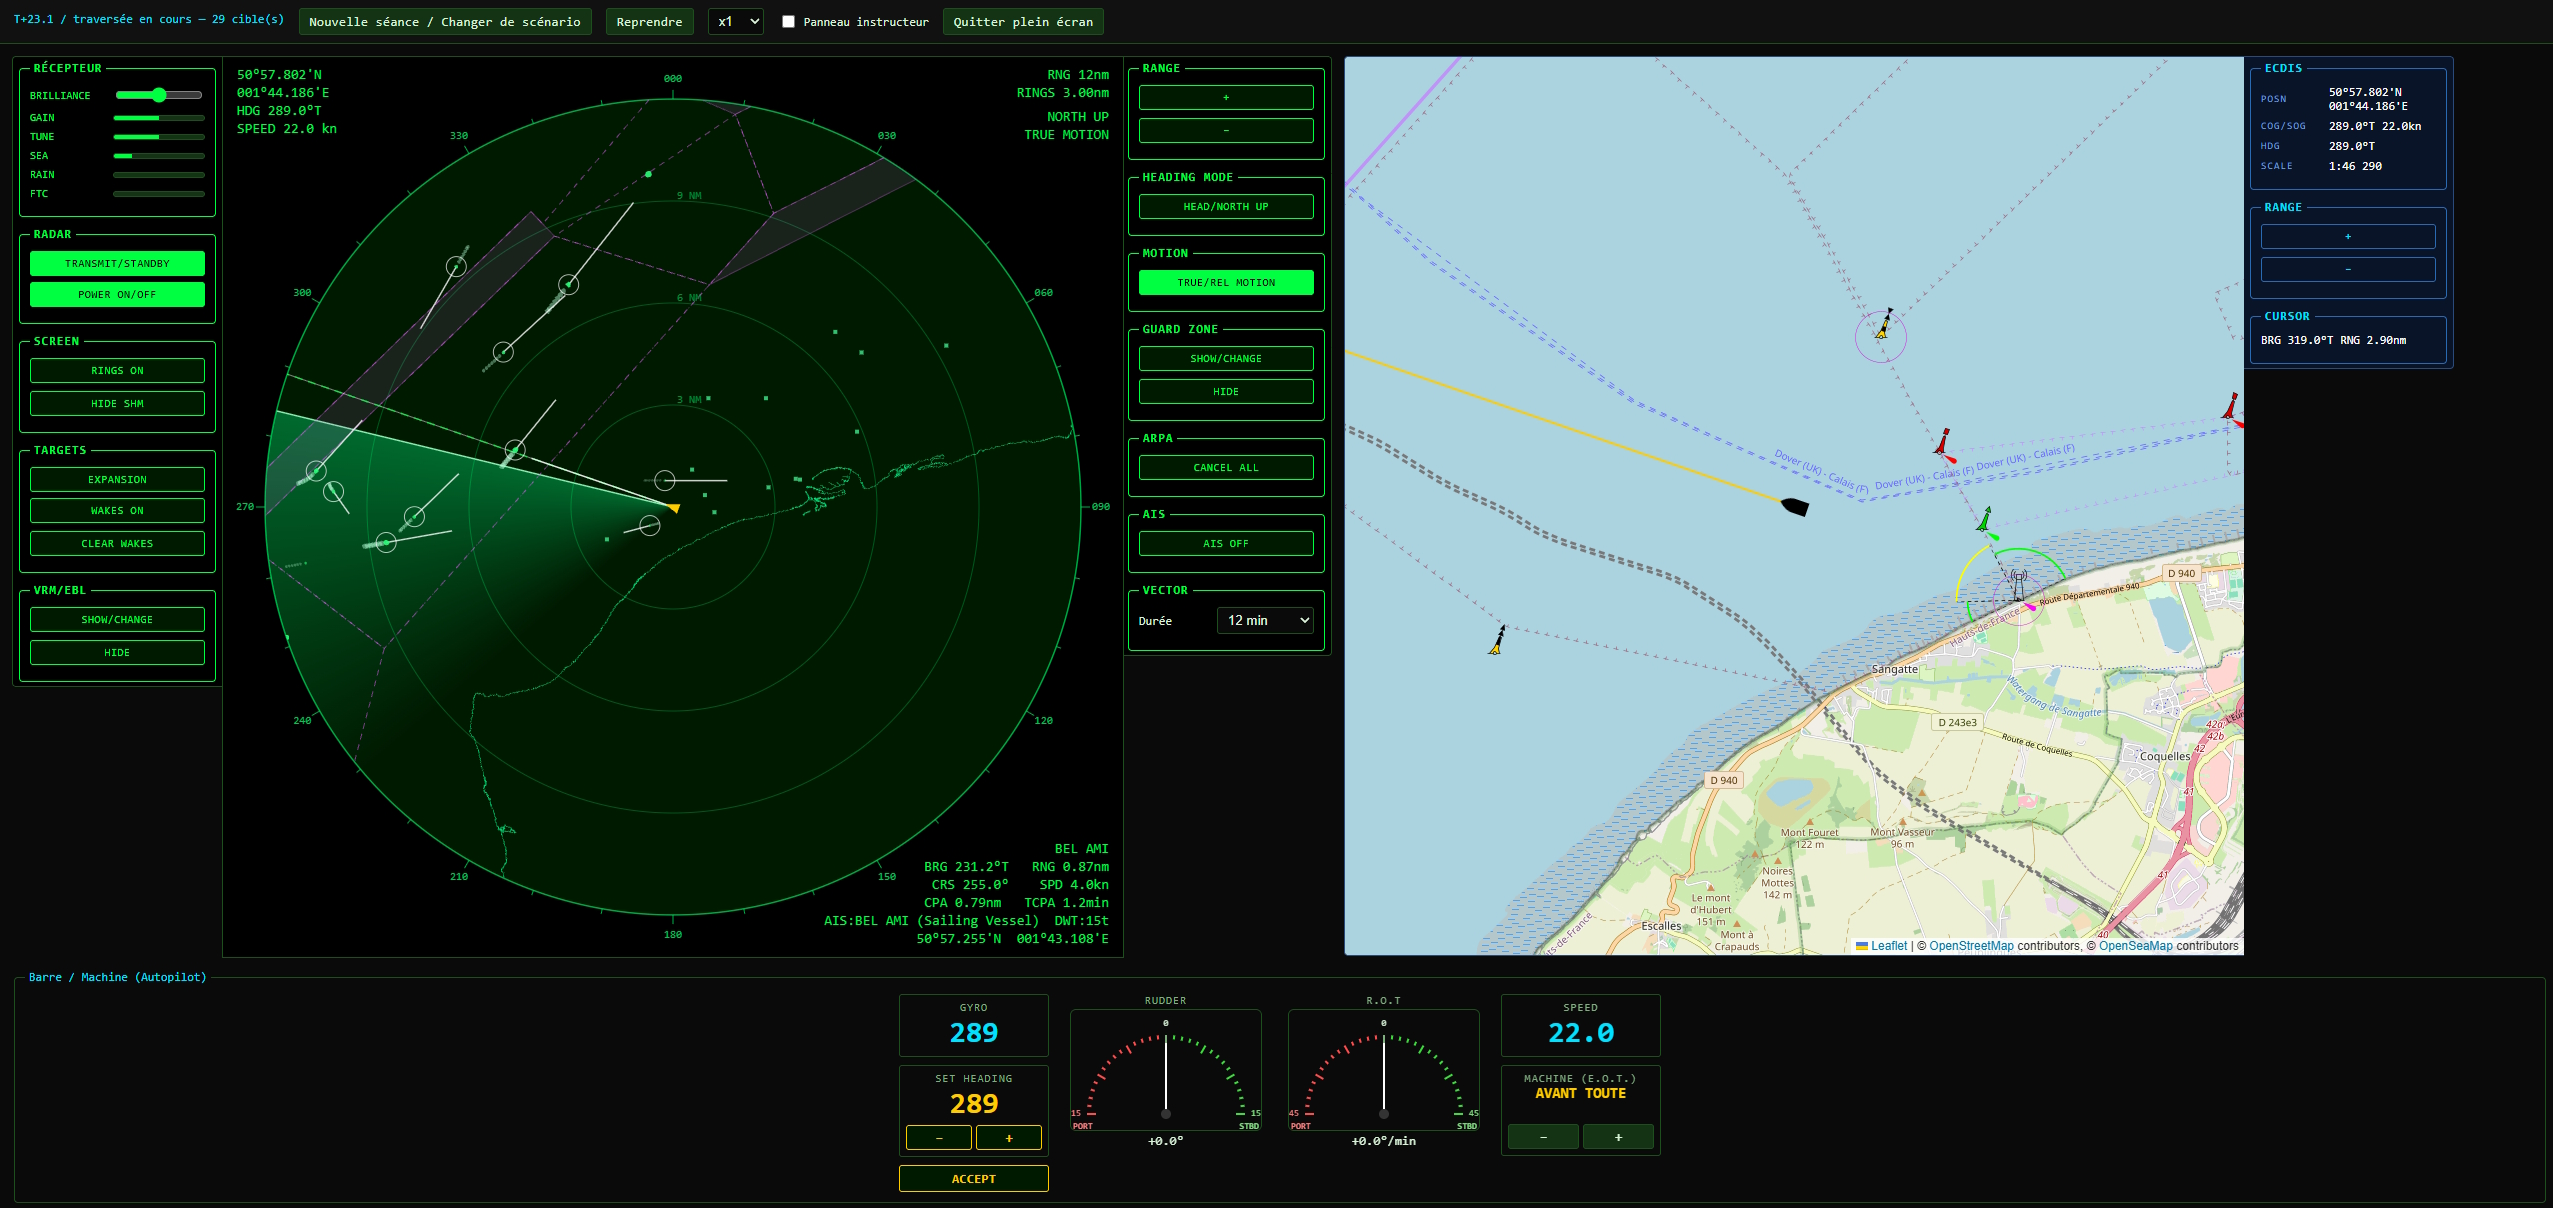The width and height of the screenshot is (2553, 1208).
Task: Increase machine telegraph with plus button
Action: coord(1618,1137)
